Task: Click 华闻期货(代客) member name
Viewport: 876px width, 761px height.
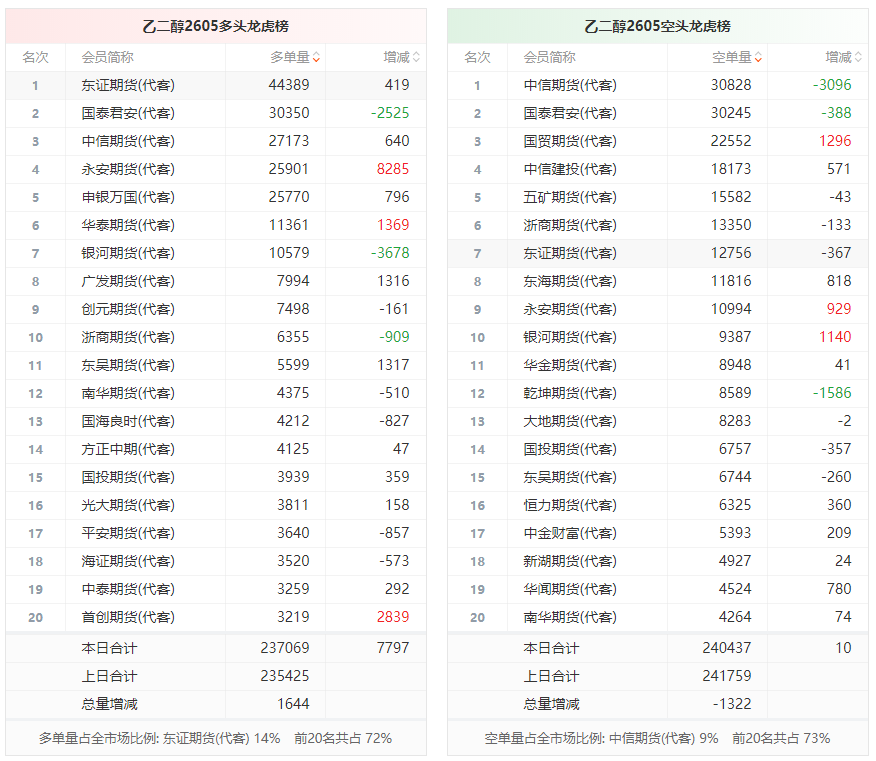Action: 570,589
